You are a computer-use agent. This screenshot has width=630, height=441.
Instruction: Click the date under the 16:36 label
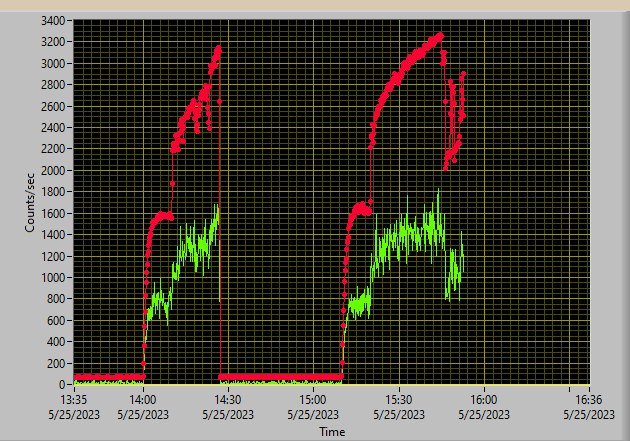coord(589,414)
